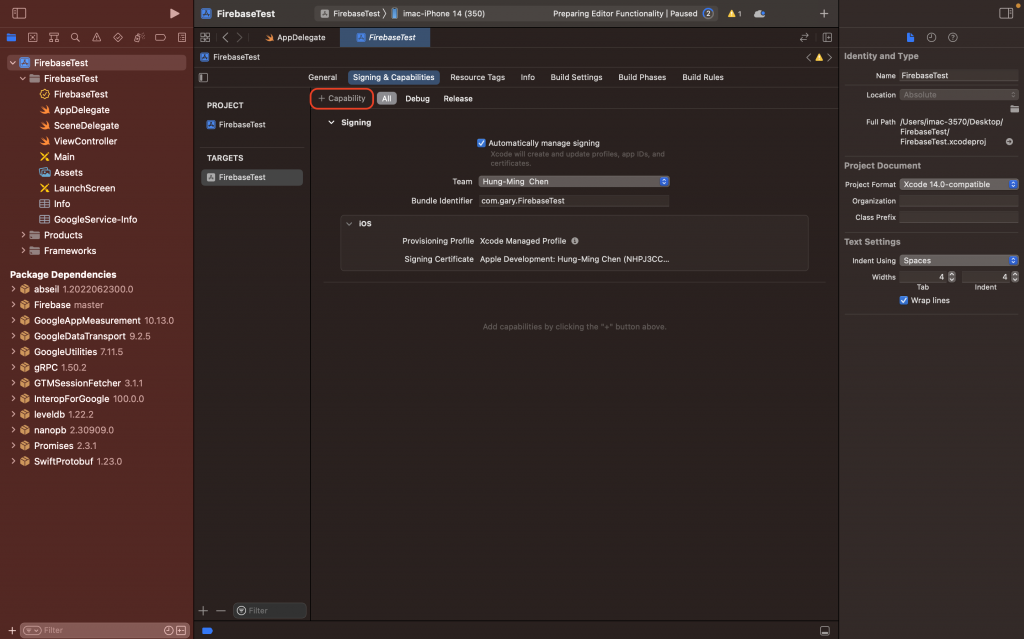
Task: Open the Indent Using dropdown
Action: [x=959, y=260]
